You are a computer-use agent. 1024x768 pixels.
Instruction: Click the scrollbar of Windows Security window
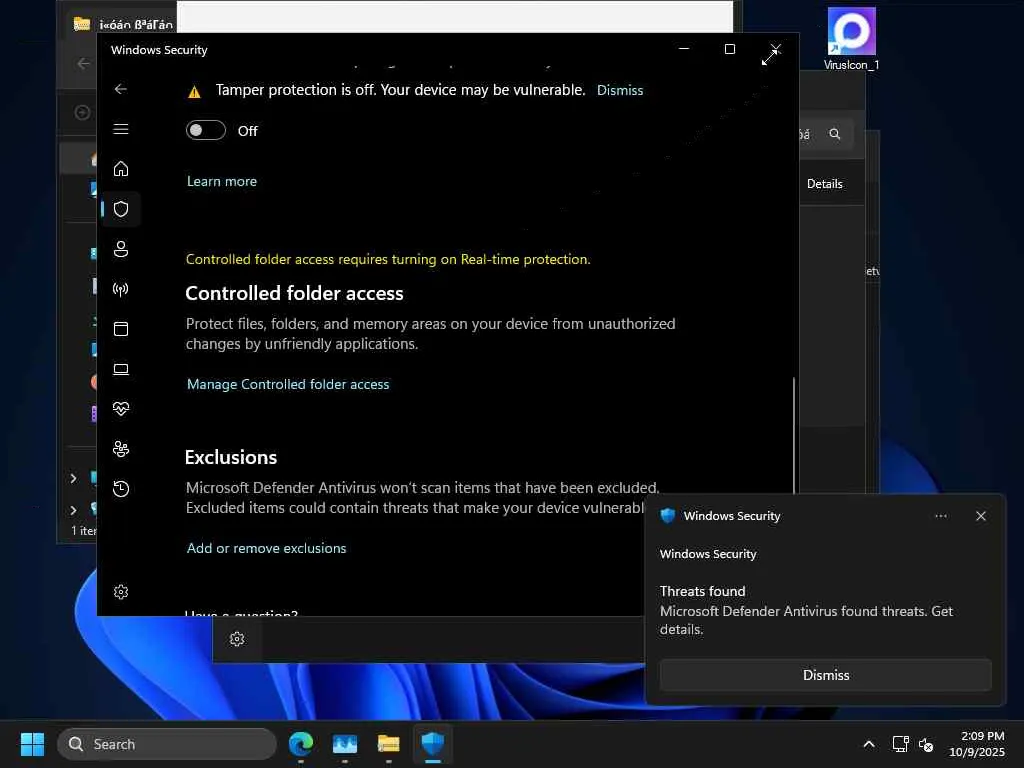(x=793, y=434)
